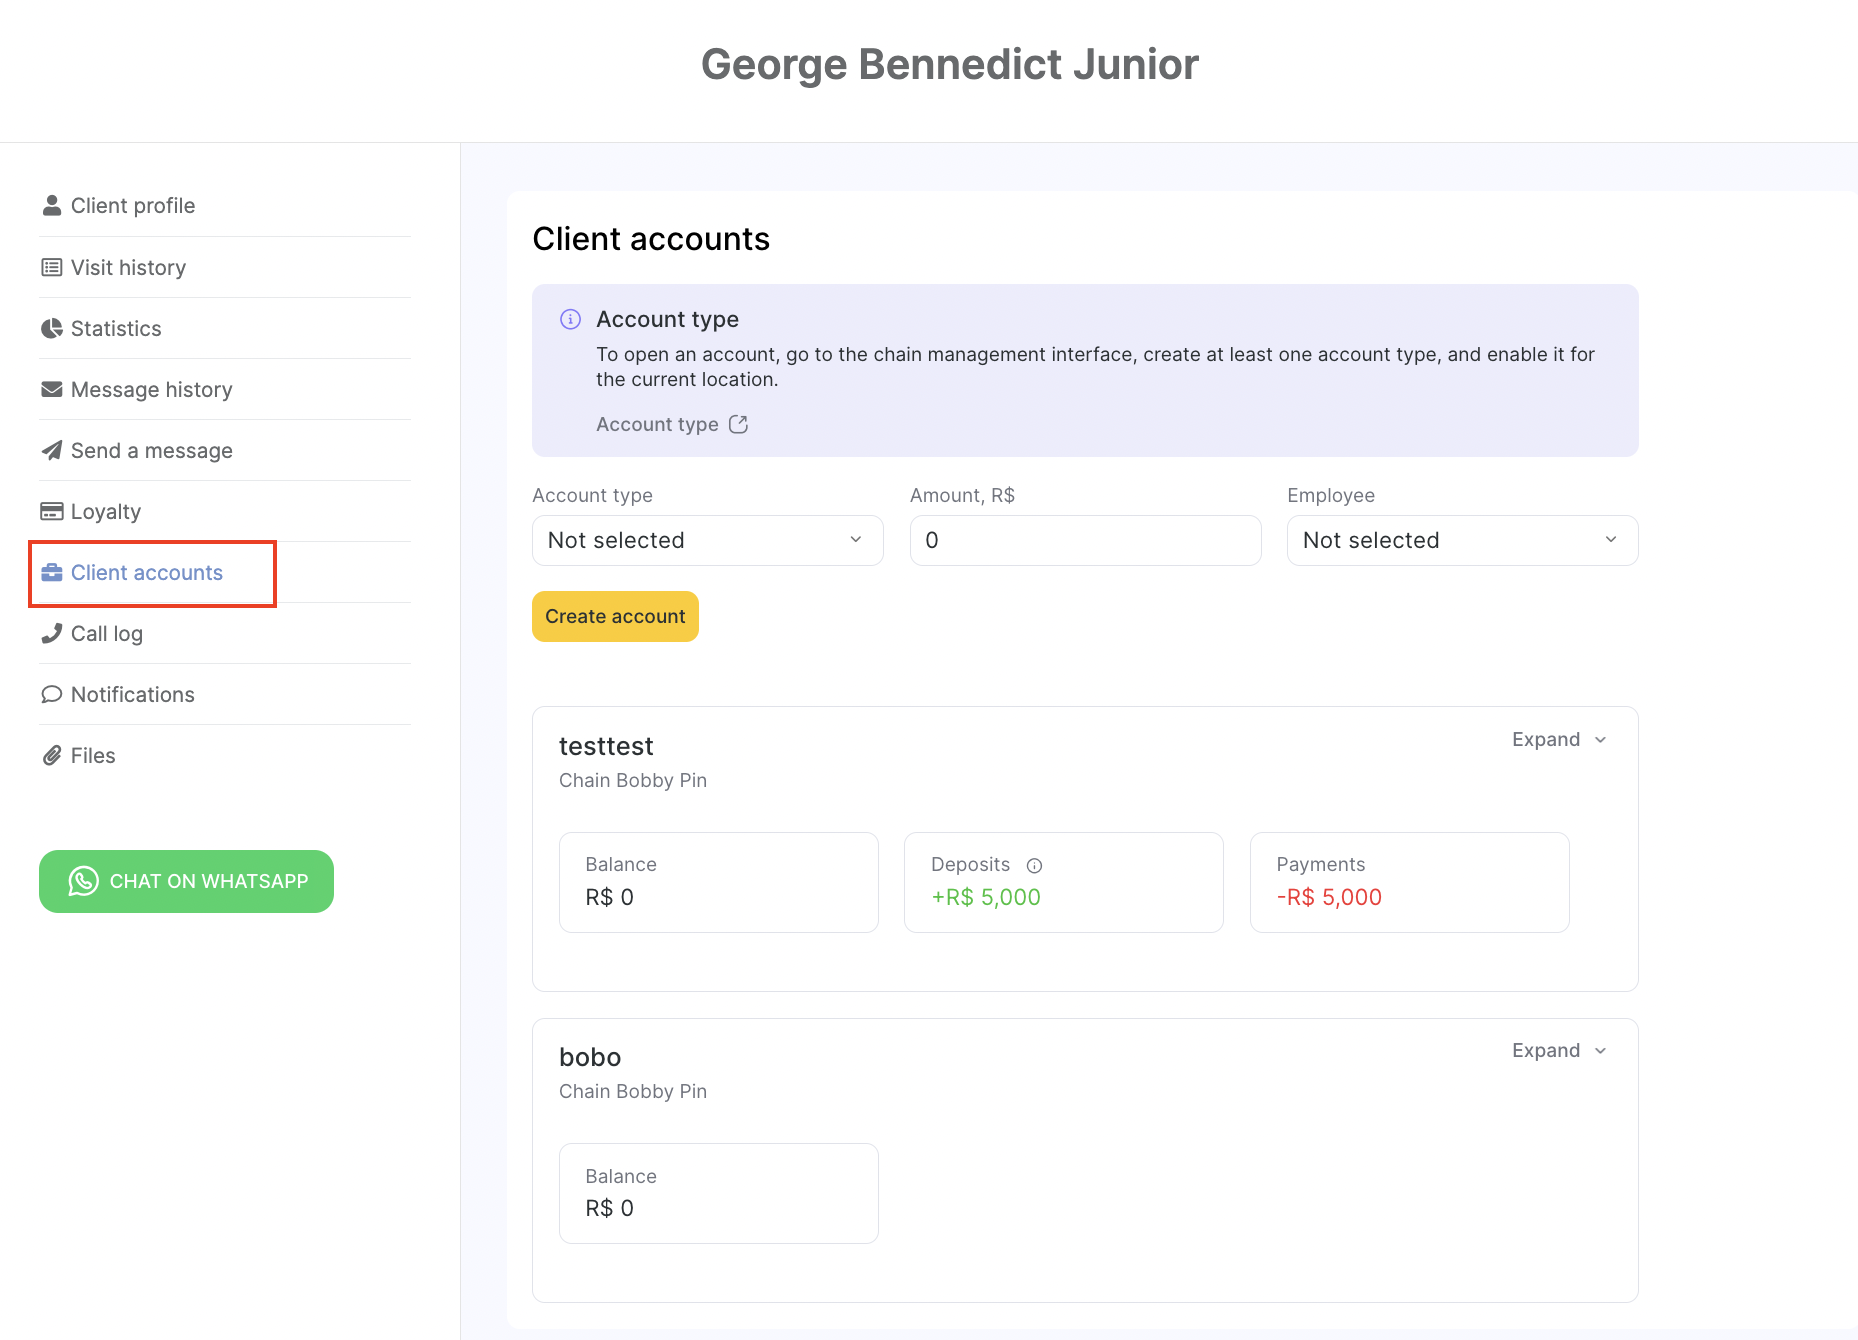This screenshot has width=1858, height=1340.
Task: Open the Notifications menu item
Action: tap(132, 694)
